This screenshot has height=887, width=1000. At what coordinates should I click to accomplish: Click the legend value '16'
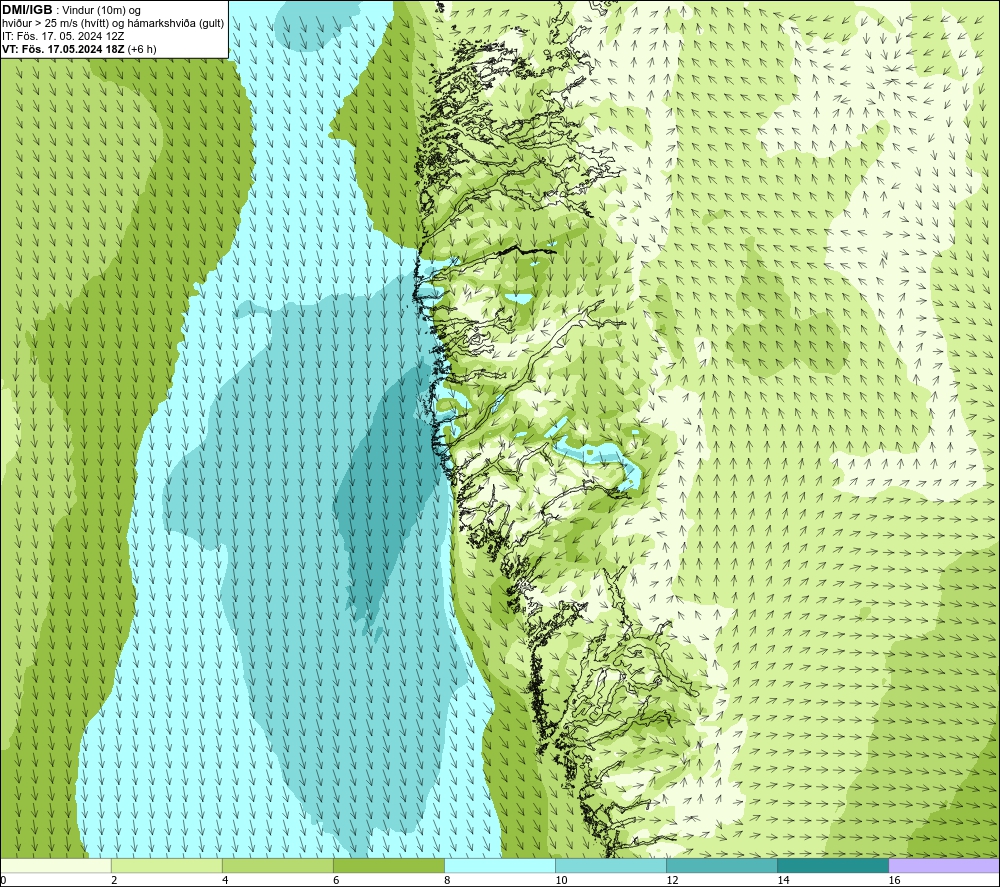point(893,880)
